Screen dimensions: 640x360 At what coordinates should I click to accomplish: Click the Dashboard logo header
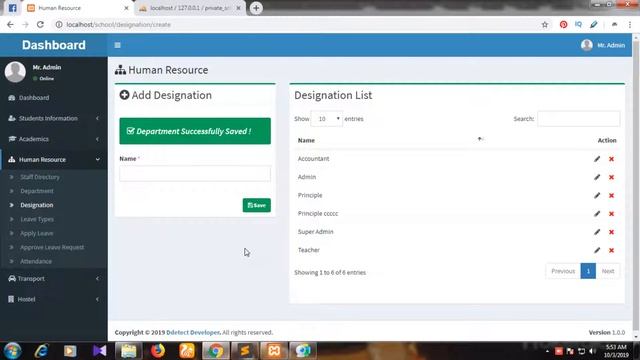(54, 45)
